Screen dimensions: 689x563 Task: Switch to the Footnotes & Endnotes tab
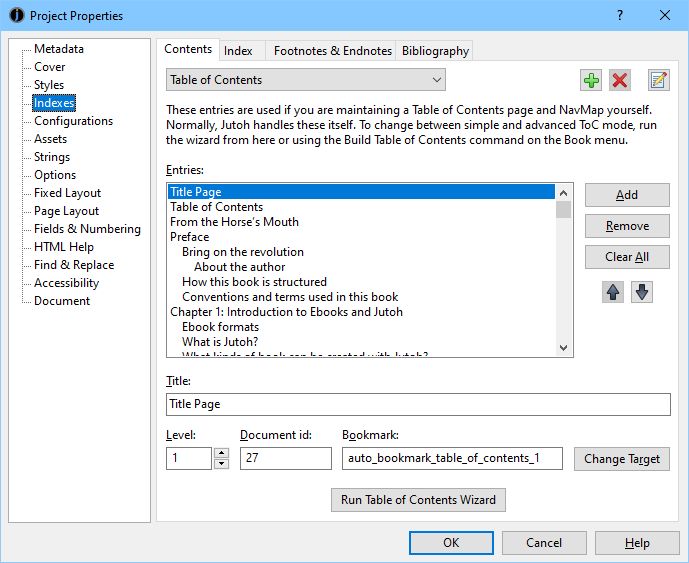point(332,51)
